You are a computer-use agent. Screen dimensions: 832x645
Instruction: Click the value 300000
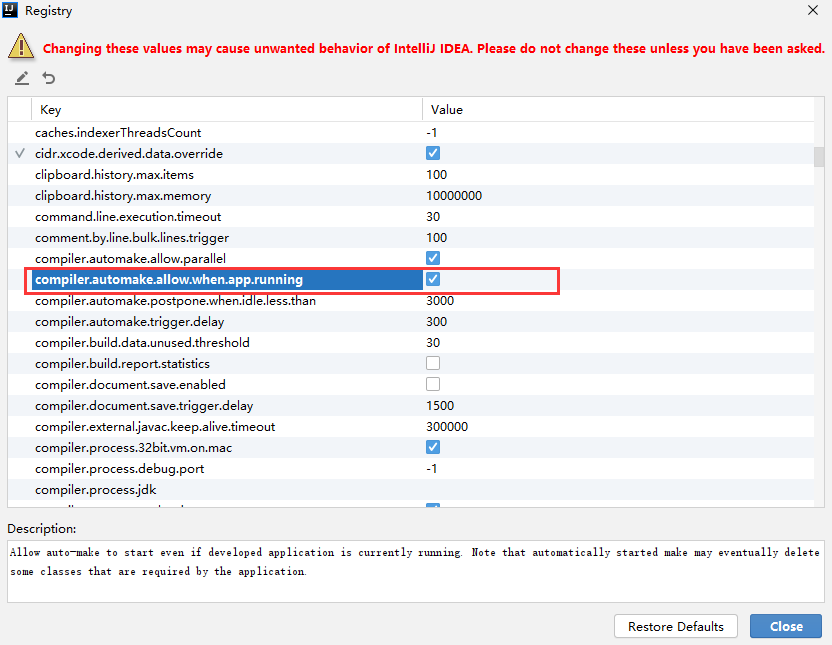[447, 427]
